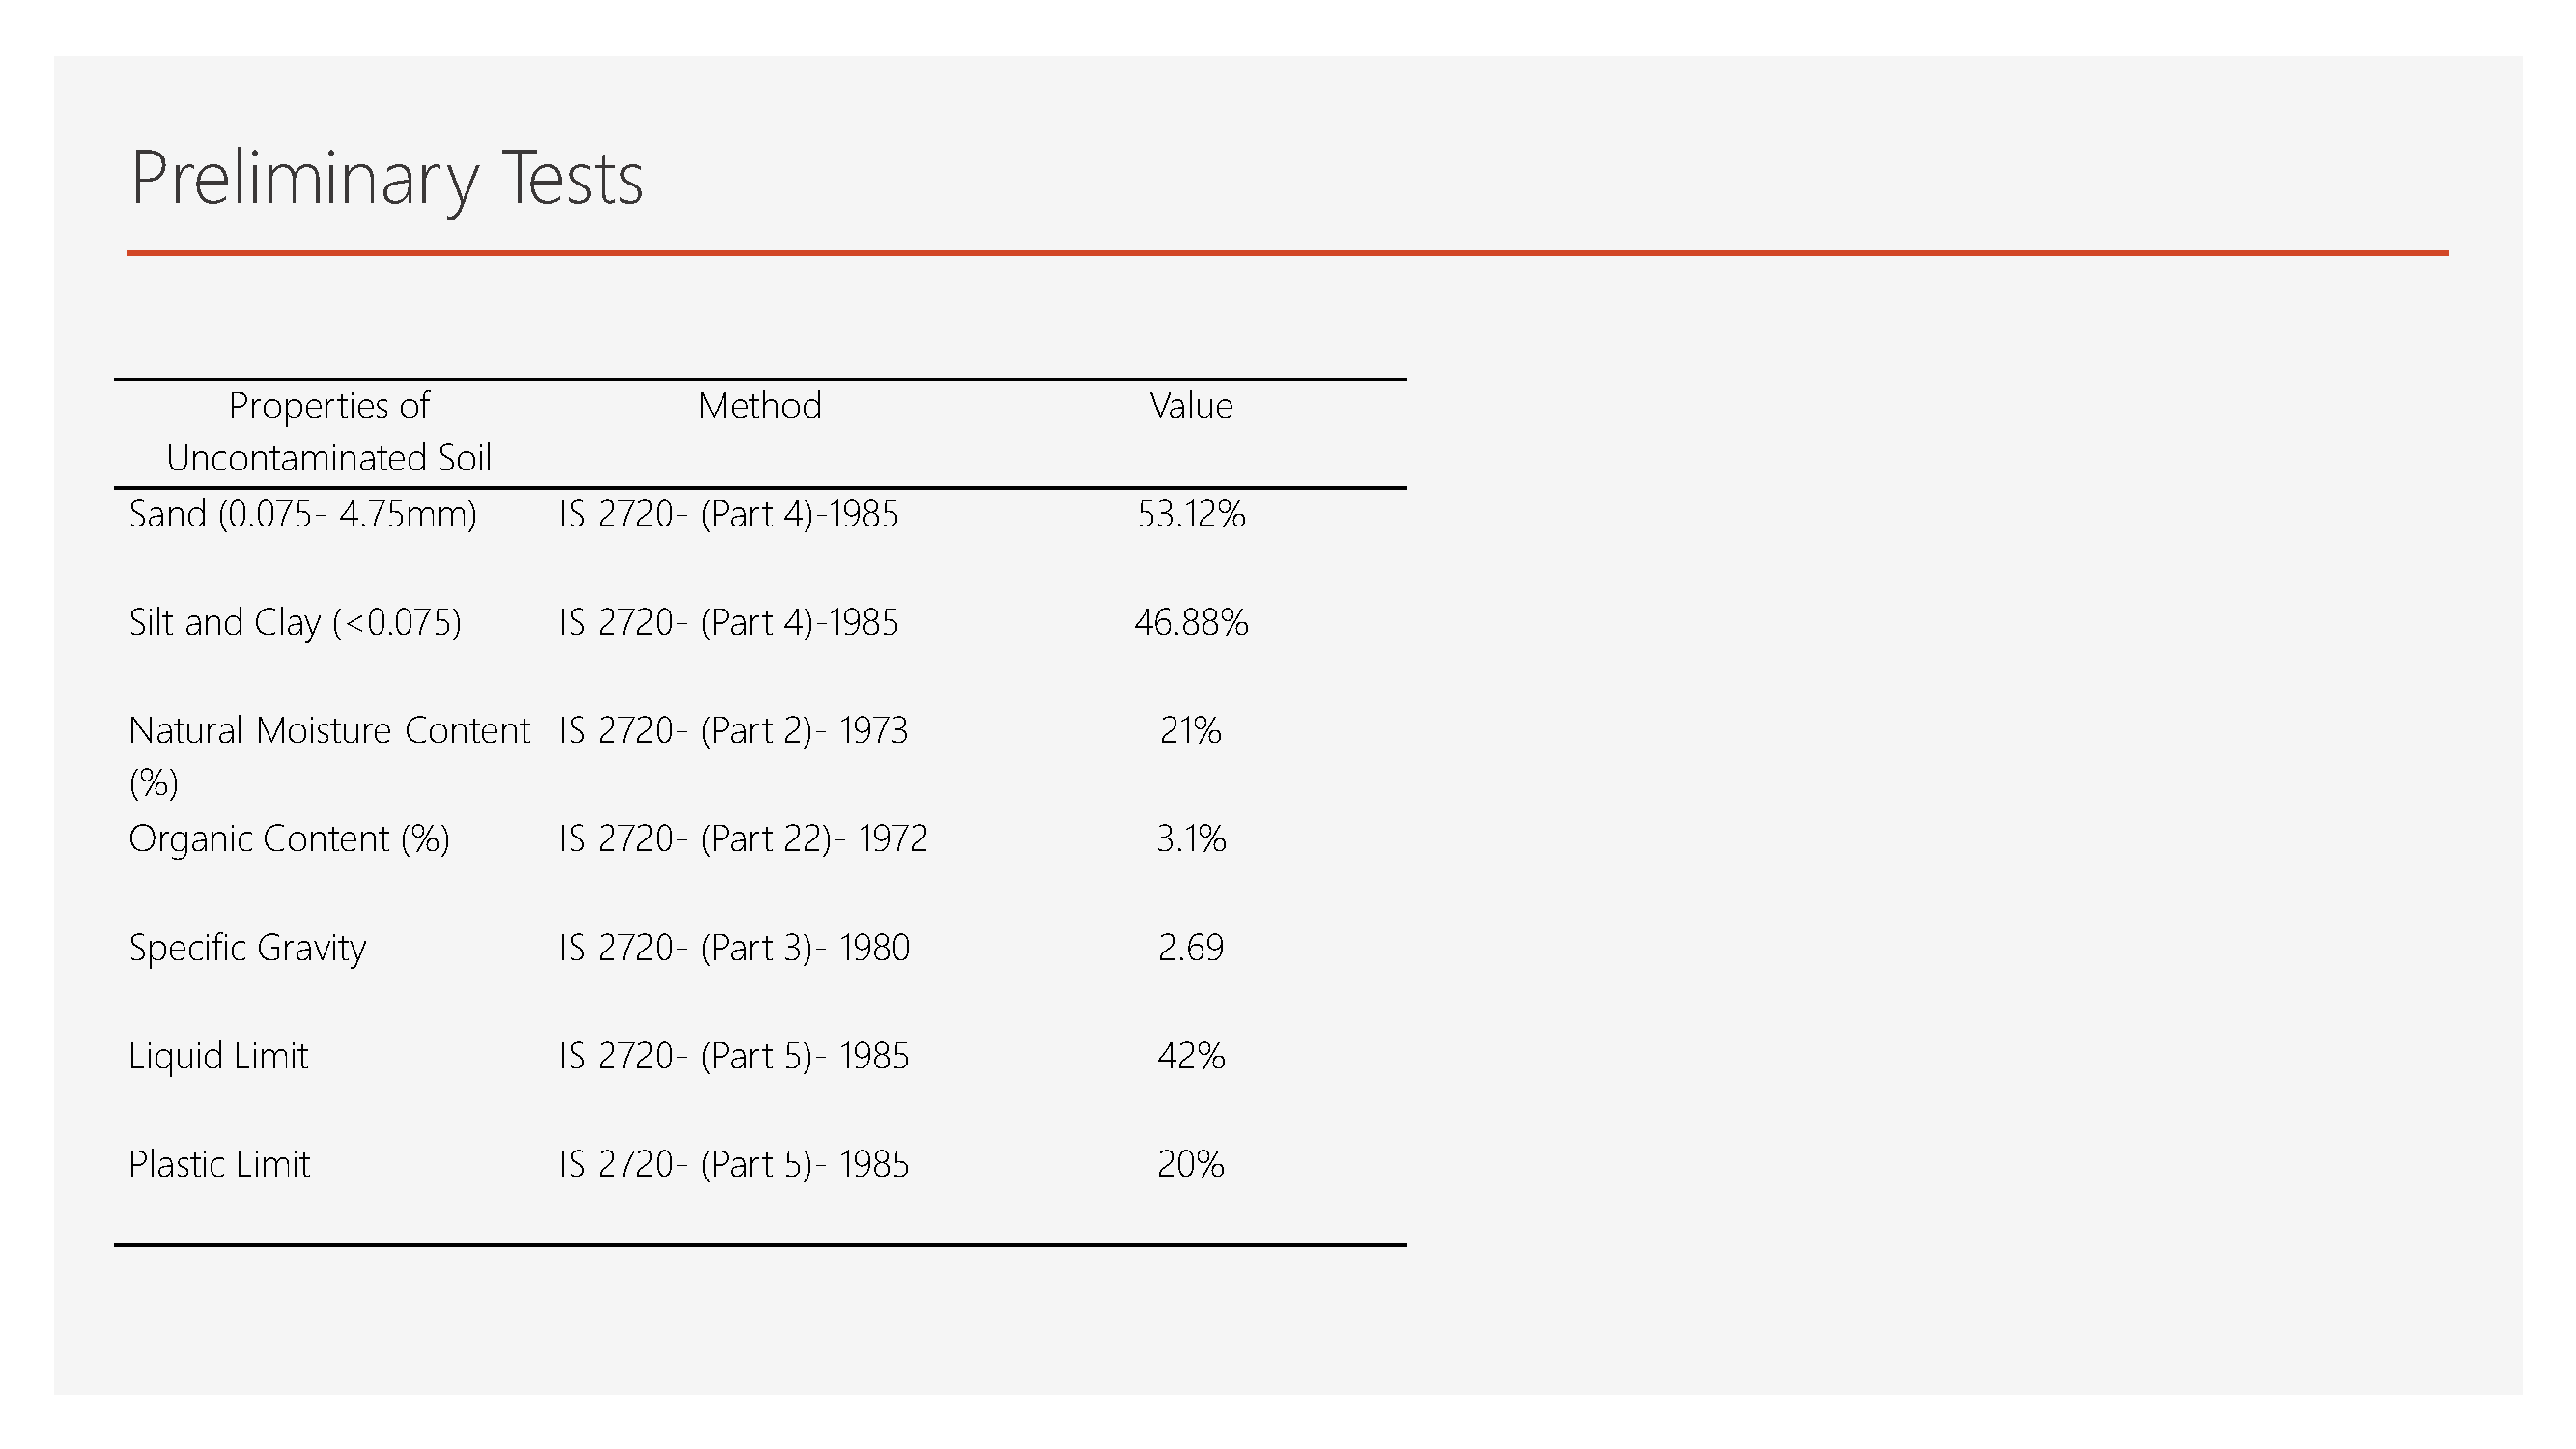Select the Organic Content (%) cell
This screenshot has width=2576, height=1449.
tap(289, 839)
